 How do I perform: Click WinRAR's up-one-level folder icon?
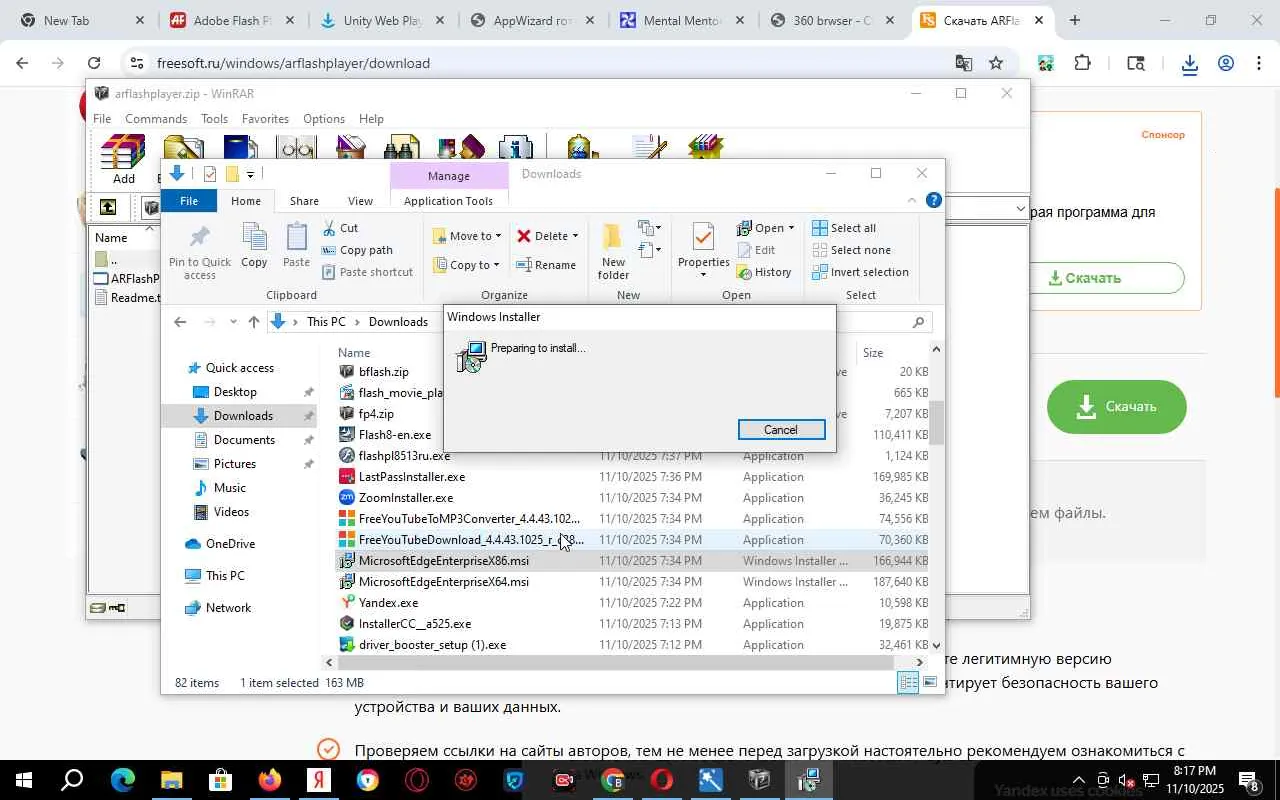tap(108, 208)
